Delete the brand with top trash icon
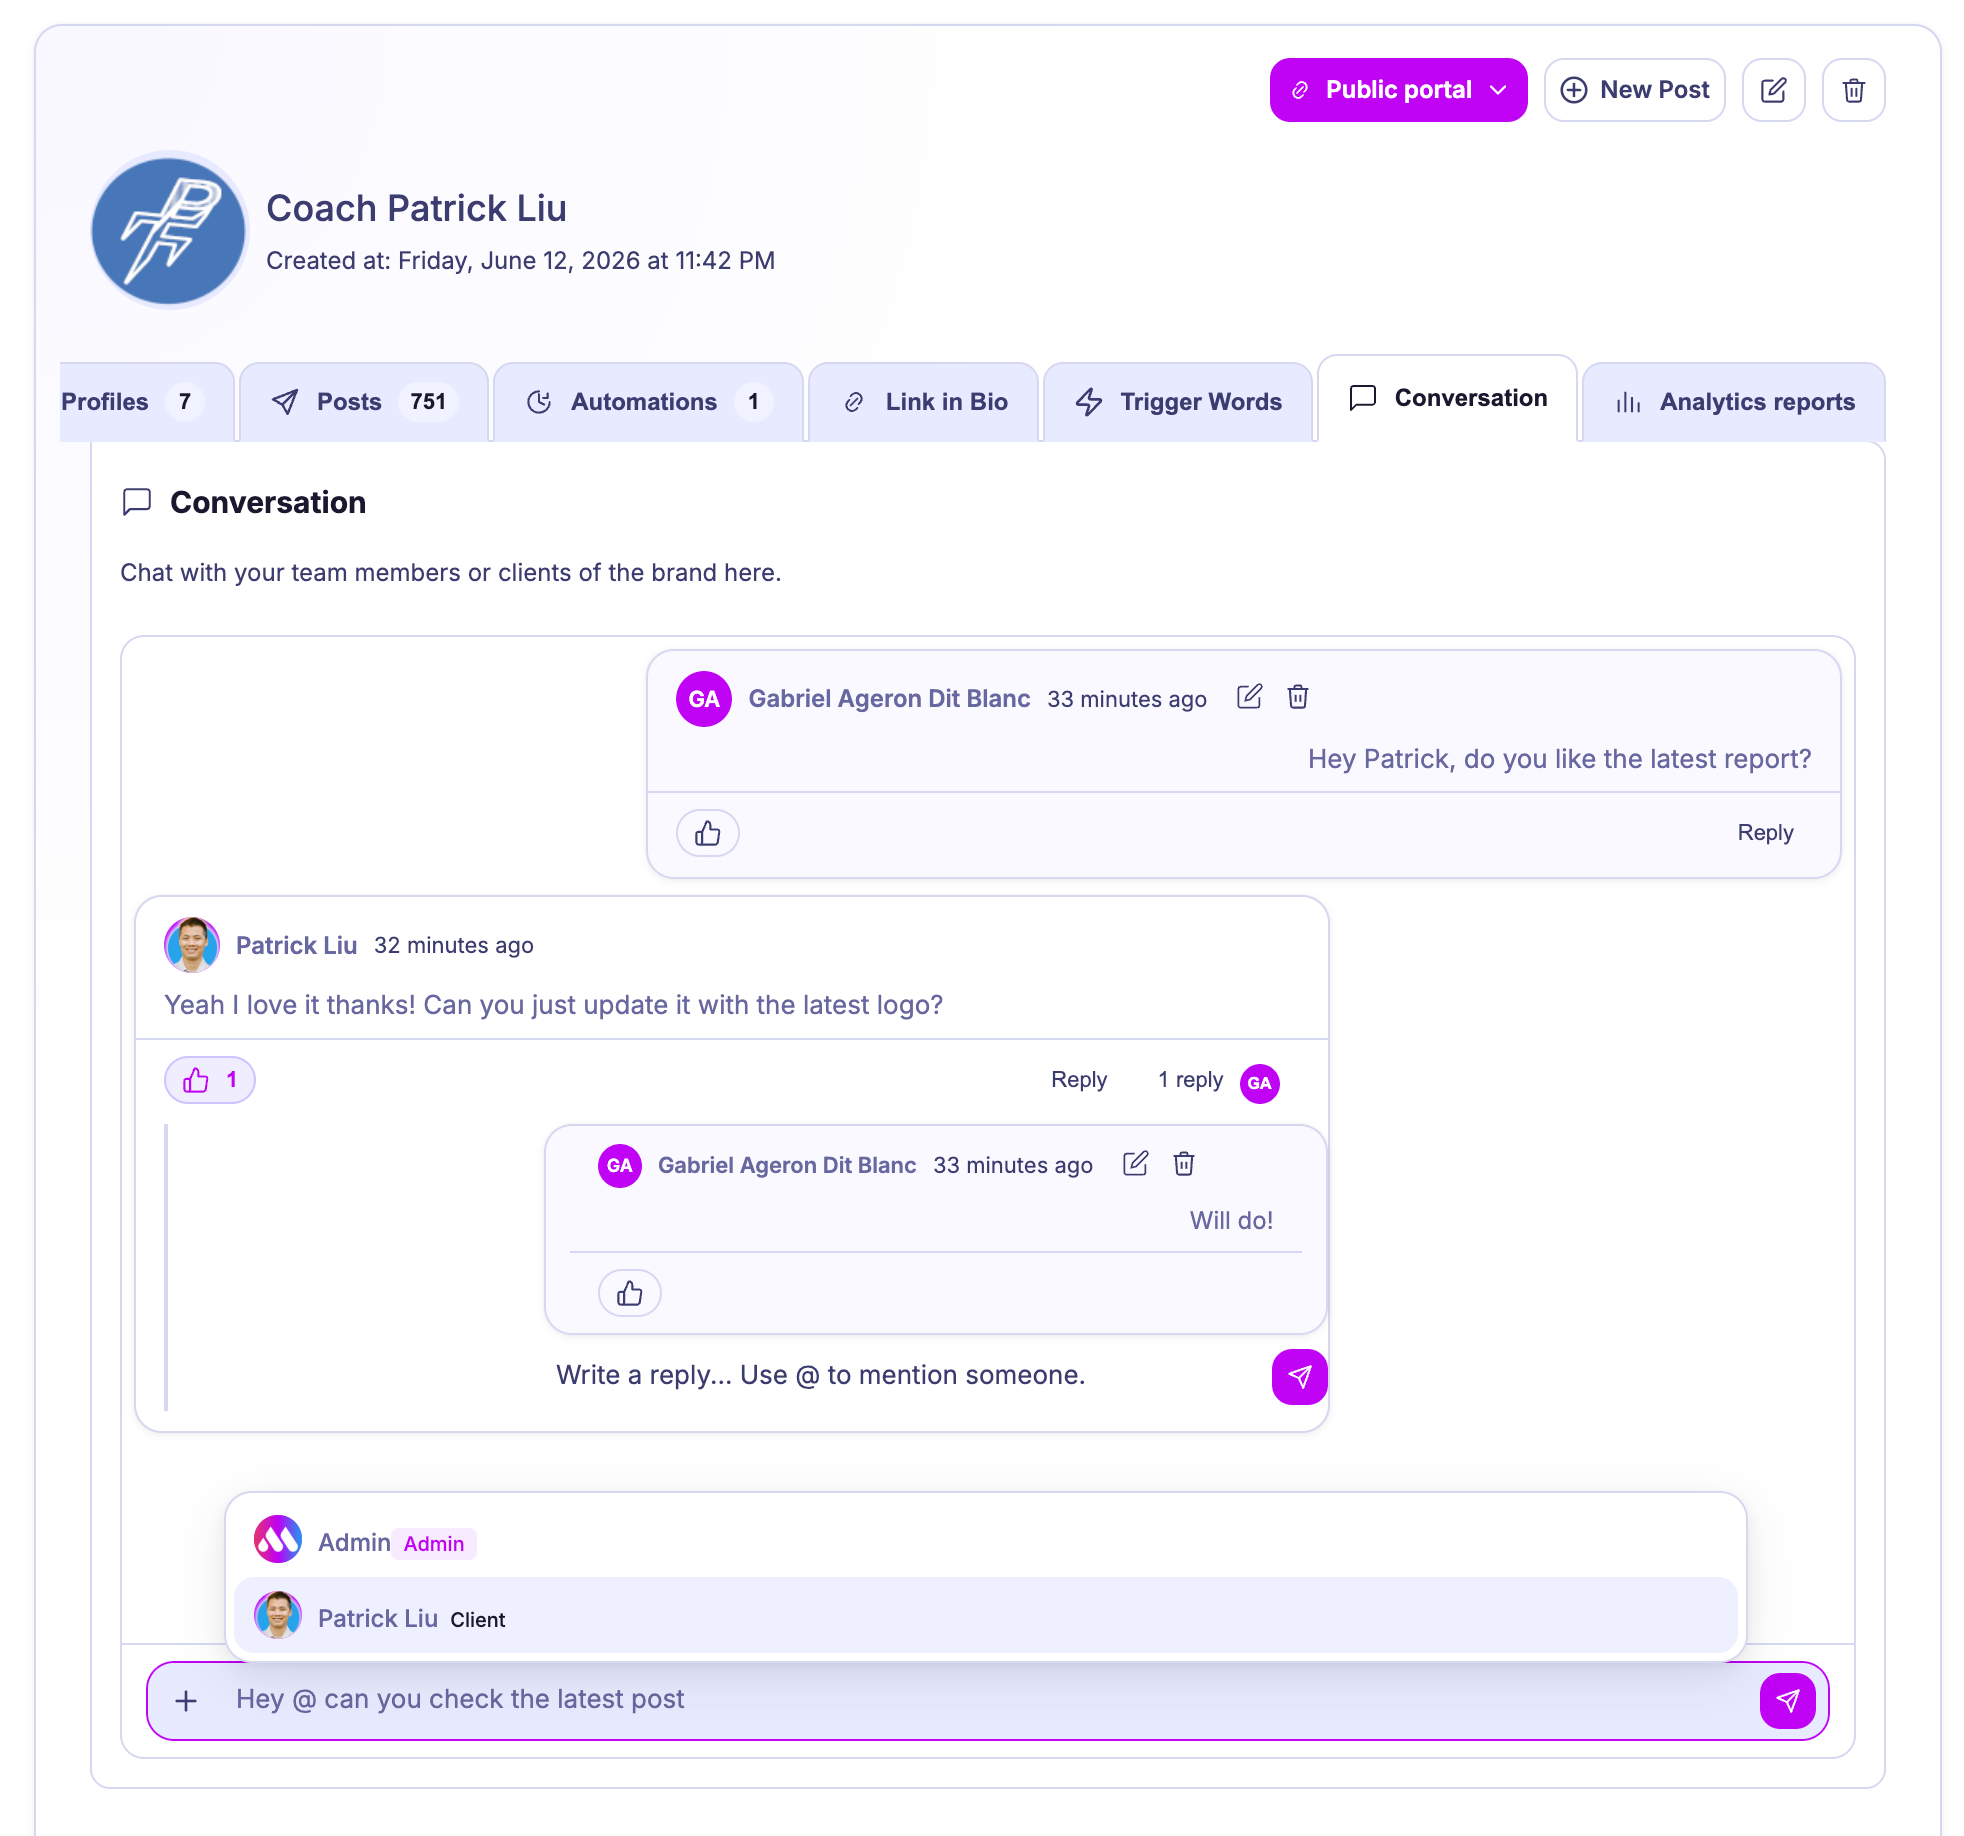This screenshot has height=1836, width=1964. tap(1853, 90)
